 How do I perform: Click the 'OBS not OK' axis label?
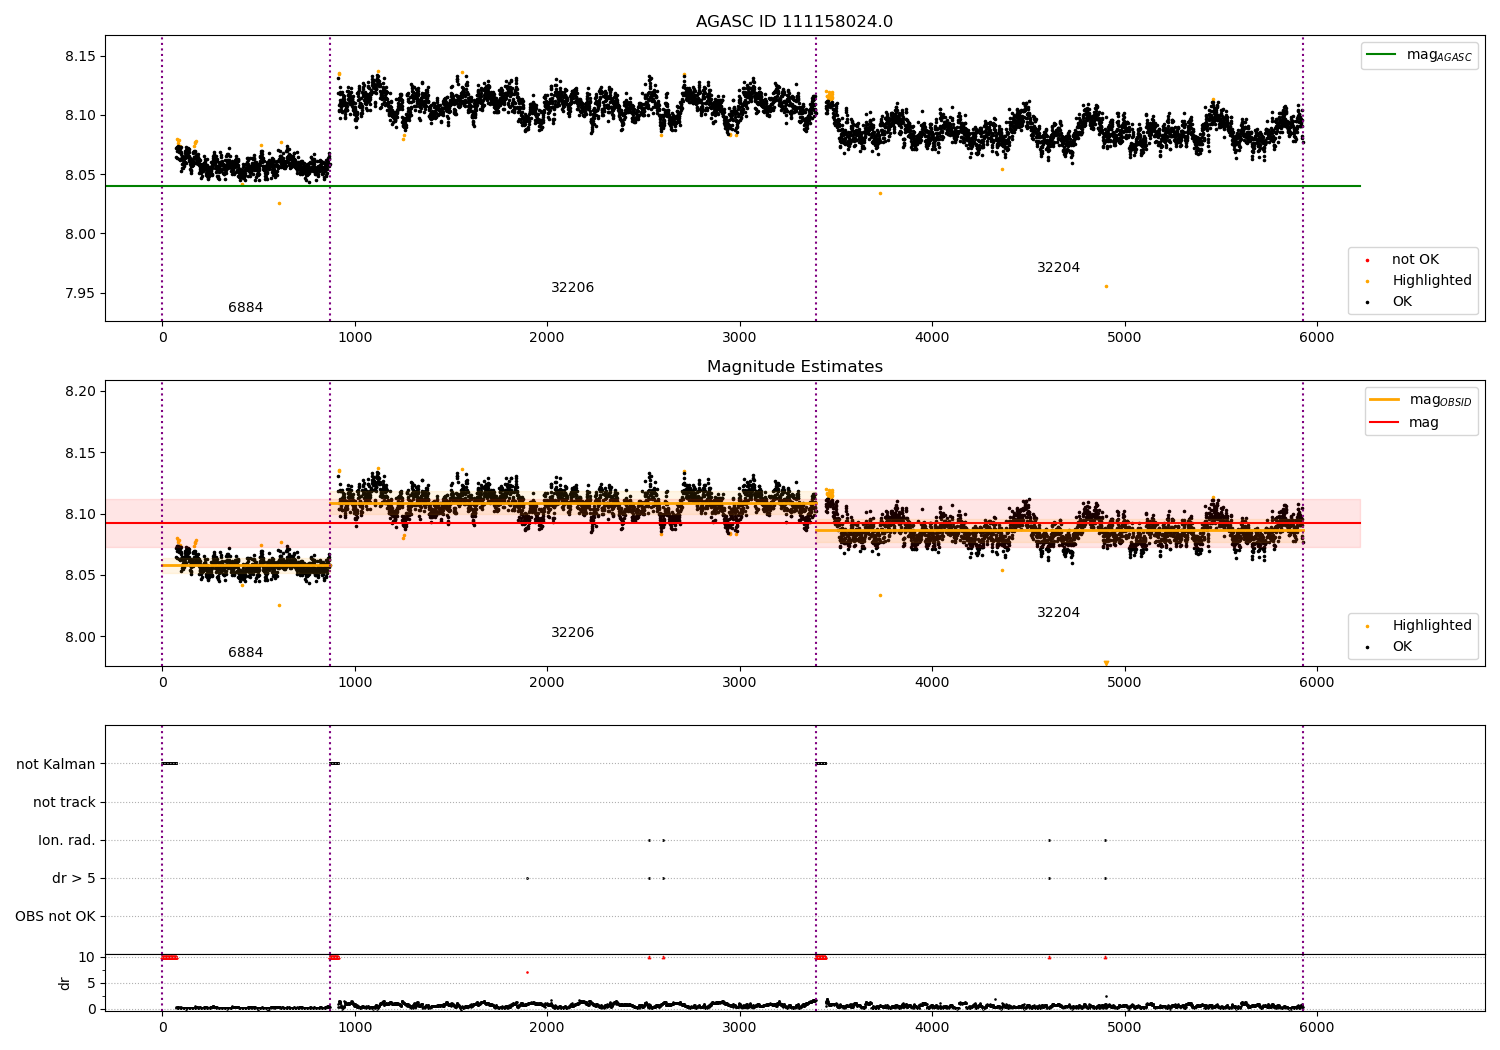[55, 916]
